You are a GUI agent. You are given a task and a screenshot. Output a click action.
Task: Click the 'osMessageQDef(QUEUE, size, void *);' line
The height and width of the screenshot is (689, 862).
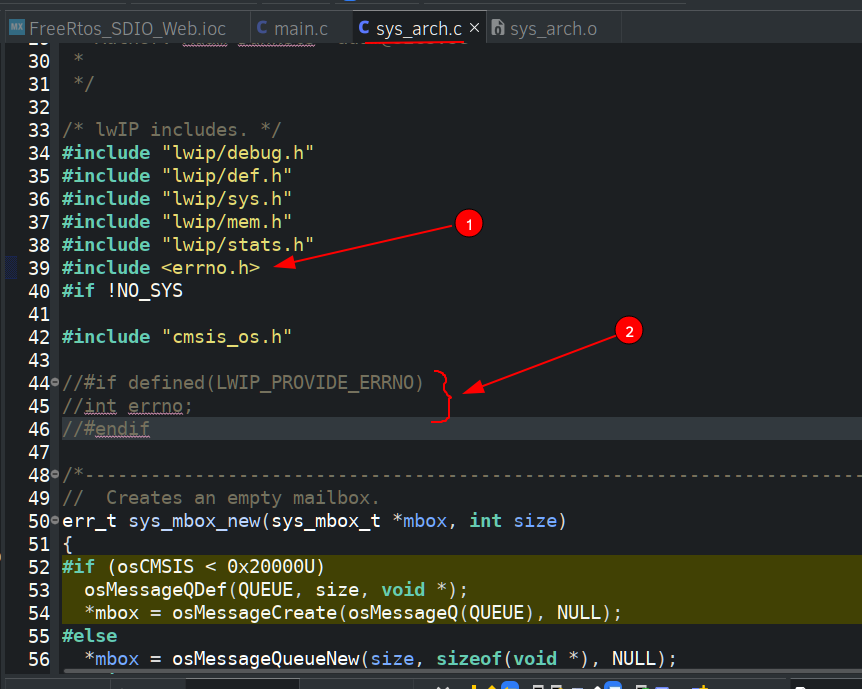click(276, 589)
